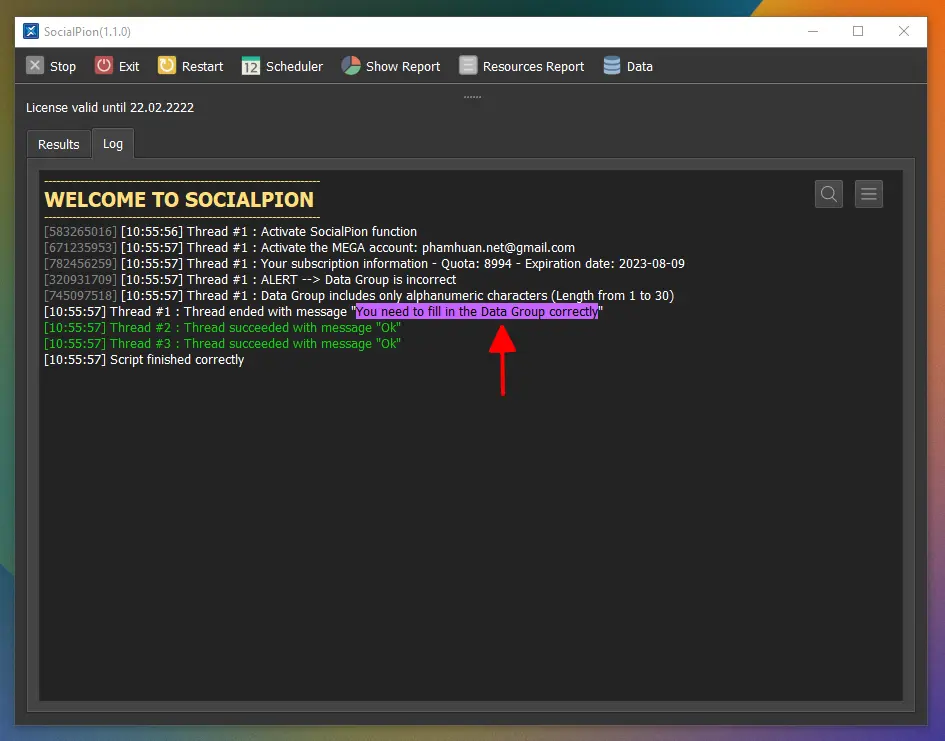
Task: Click the Thread #2 succeeded log line
Action: [x=222, y=327]
